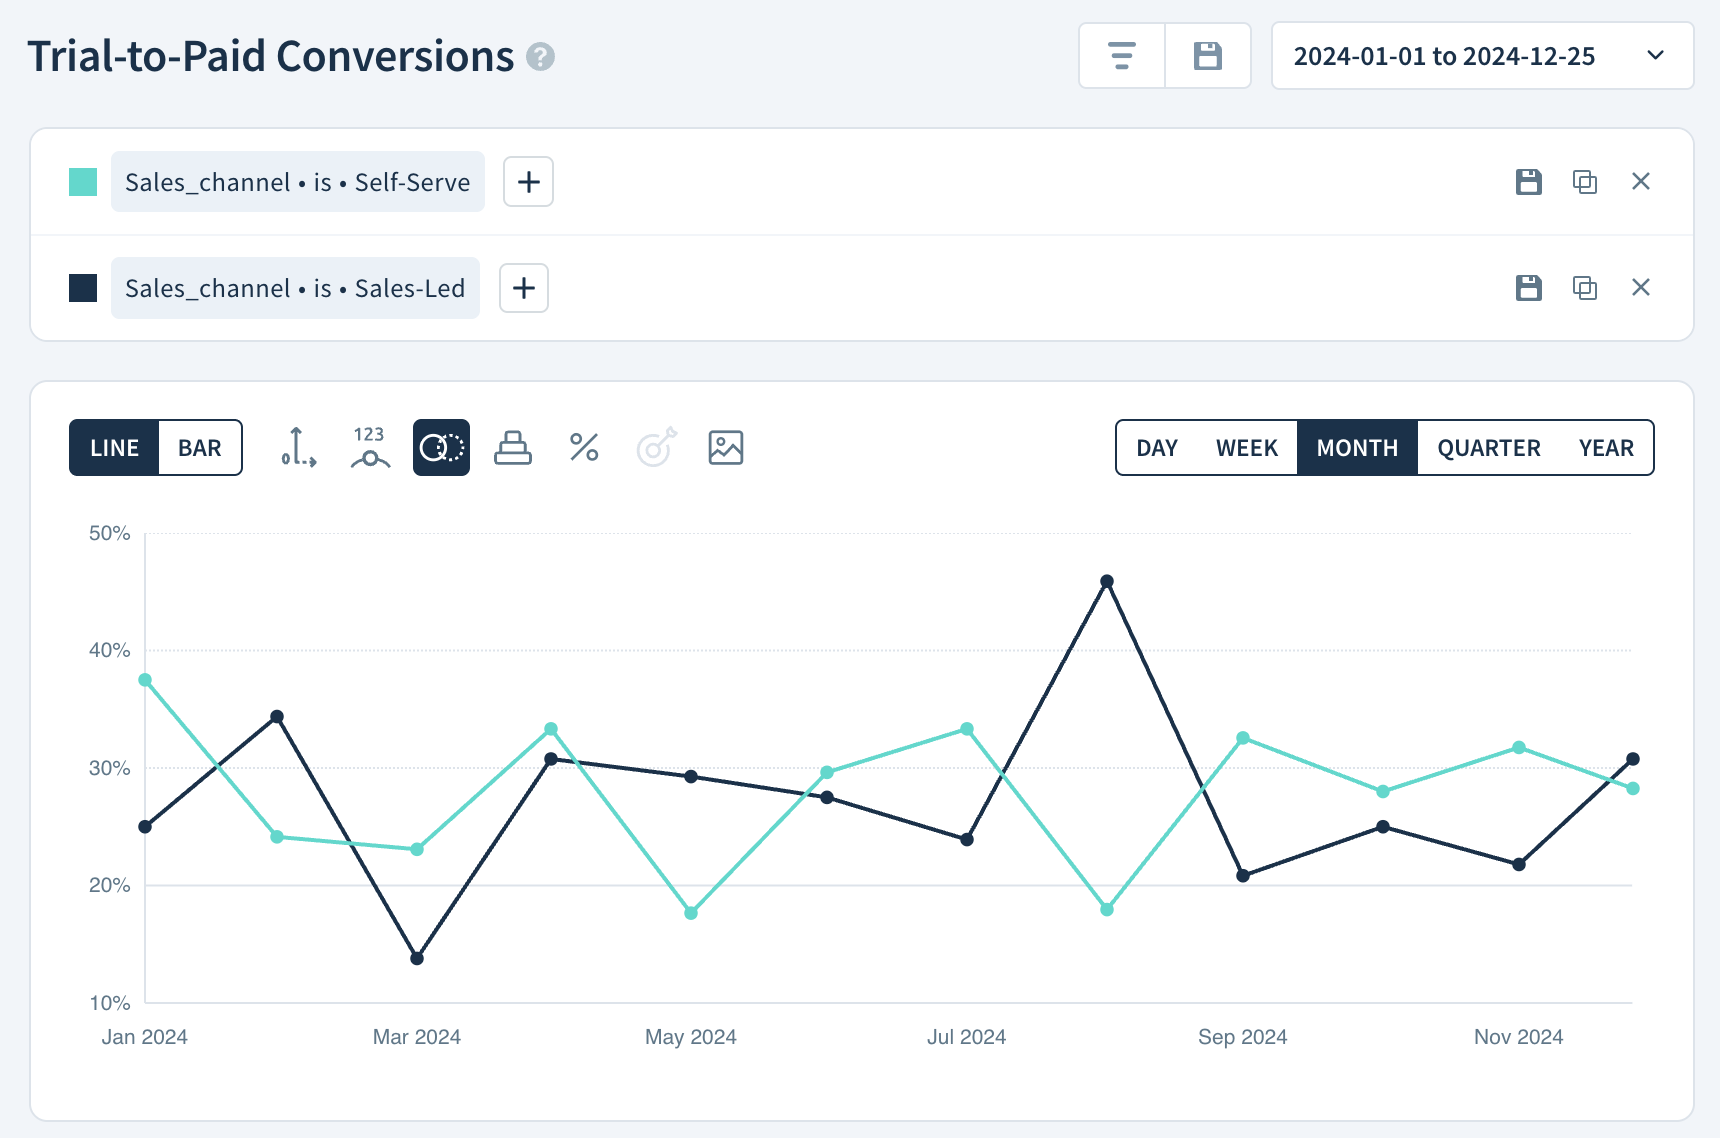Image resolution: width=1720 pixels, height=1138 pixels.
Task: Open the goal target icon
Action: pyautogui.click(x=655, y=448)
